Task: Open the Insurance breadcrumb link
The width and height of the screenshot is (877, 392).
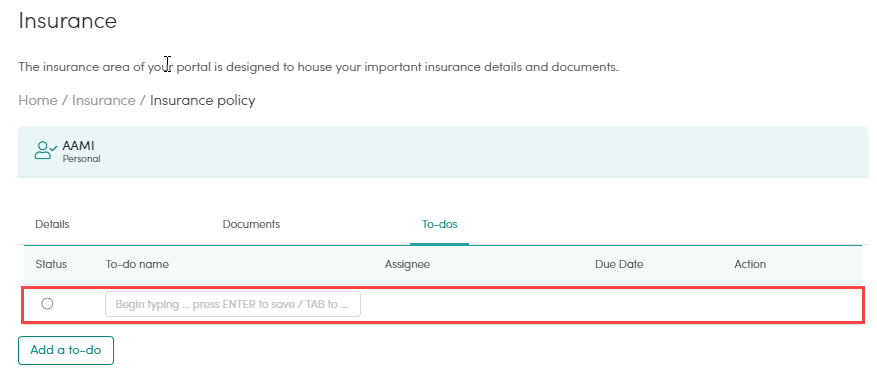Action: click(x=103, y=101)
